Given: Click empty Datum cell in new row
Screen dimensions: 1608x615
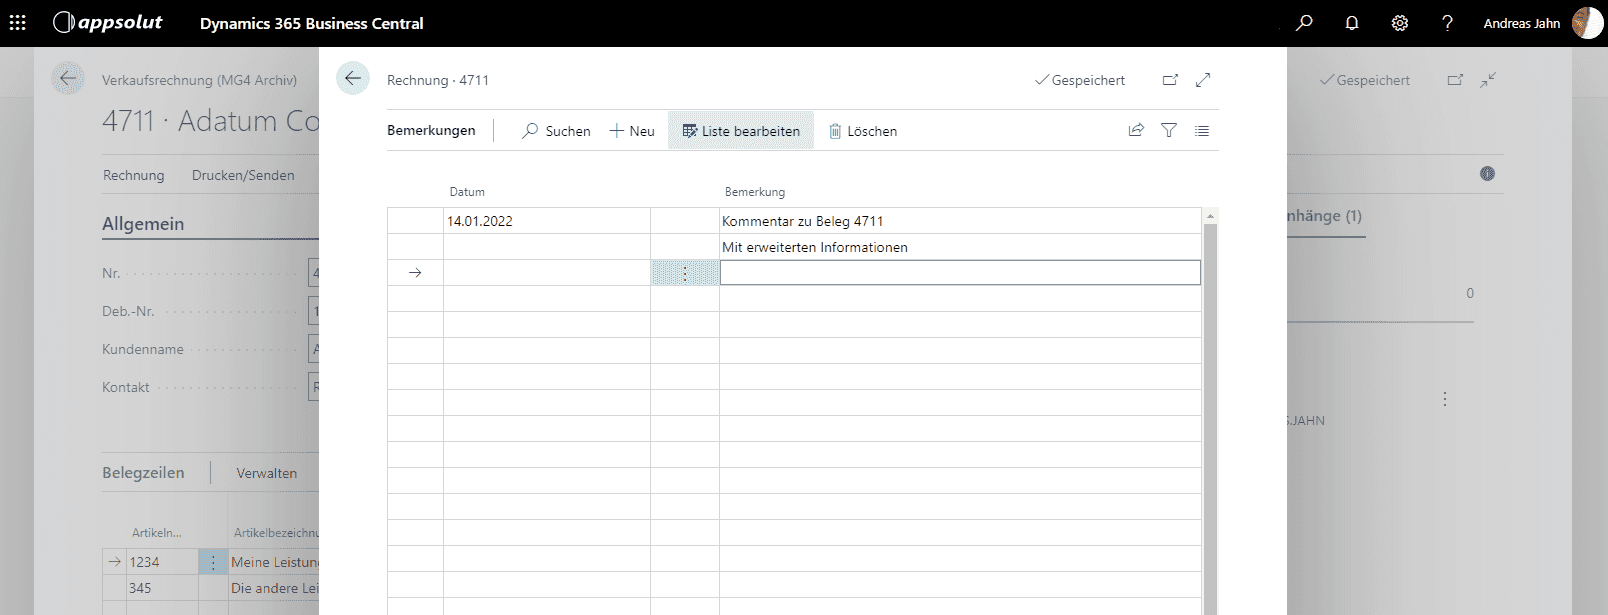Looking at the screenshot, I should point(547,273).
